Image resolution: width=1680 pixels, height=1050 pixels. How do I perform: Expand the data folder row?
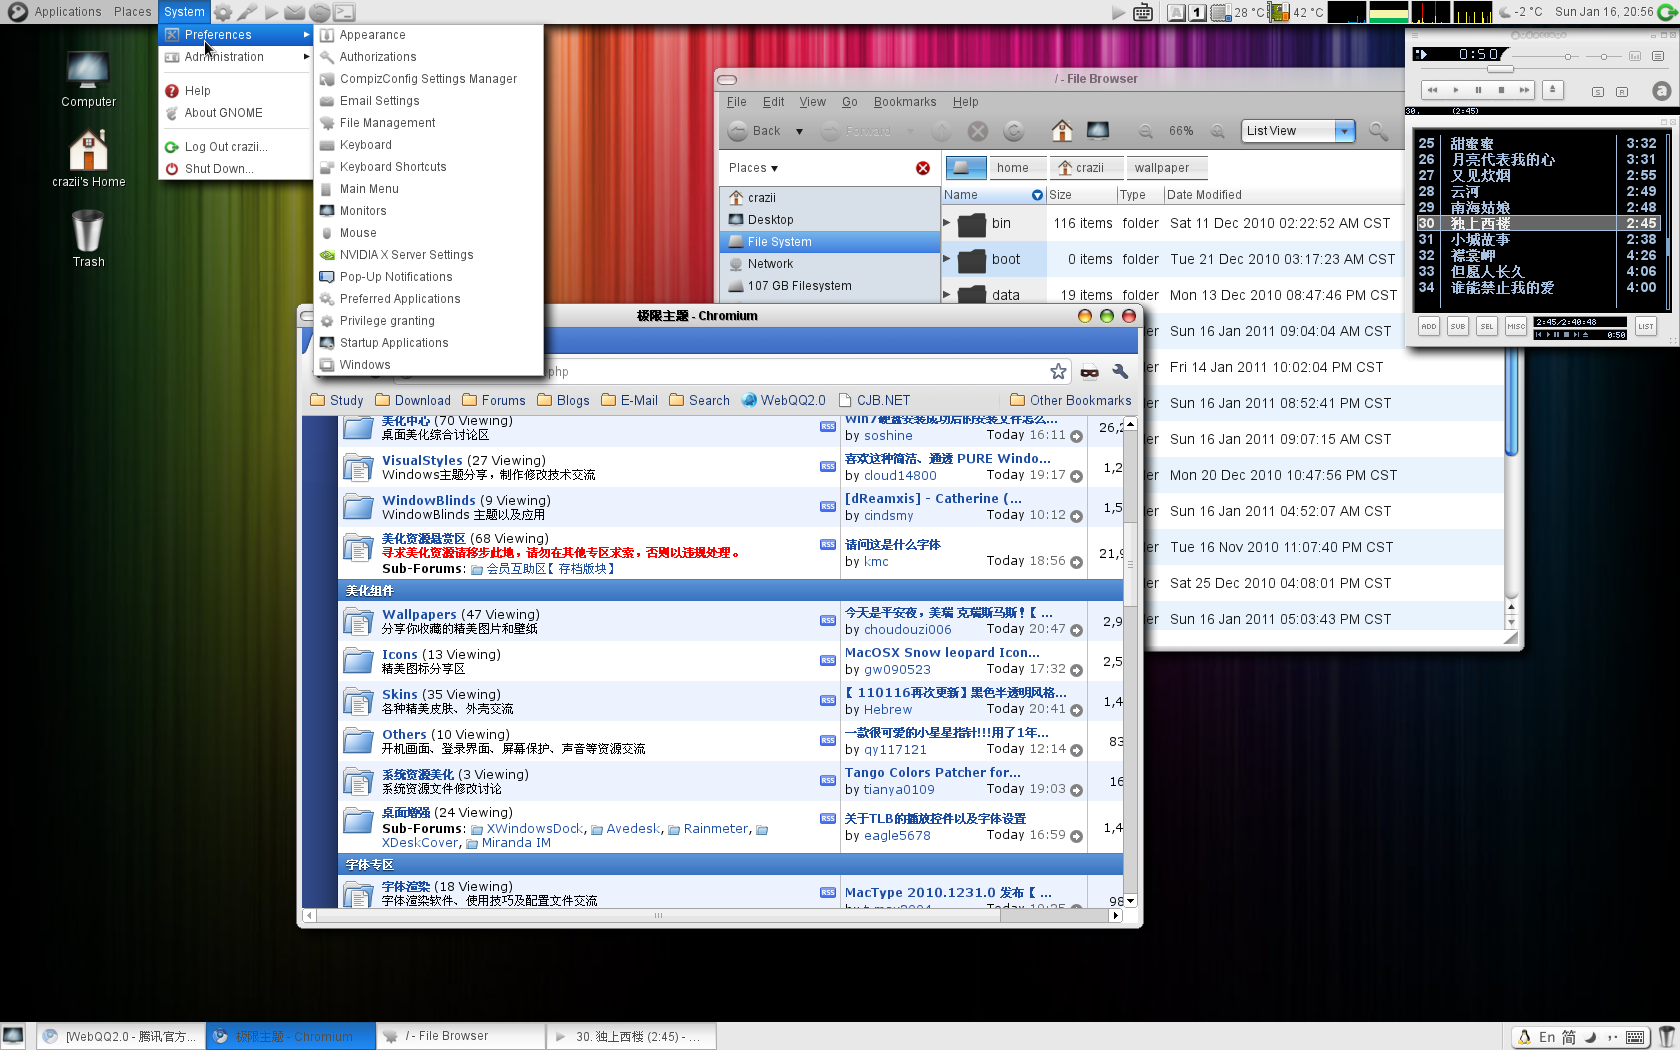tap(947, 295)
